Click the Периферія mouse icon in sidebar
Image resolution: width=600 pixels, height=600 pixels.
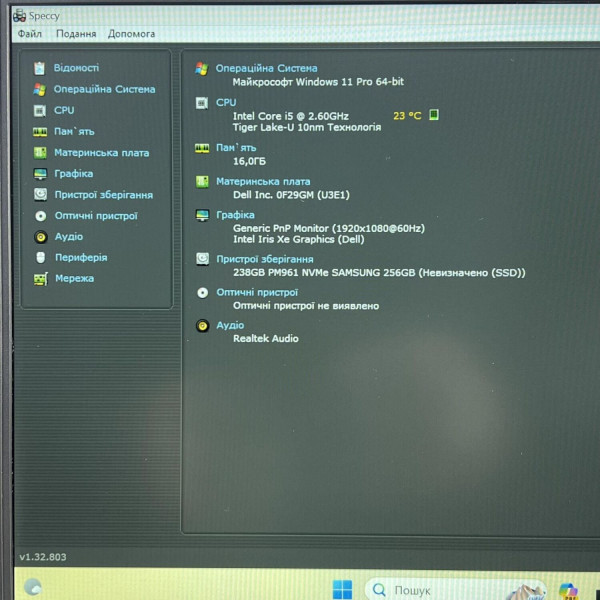(x=41, y=258)
